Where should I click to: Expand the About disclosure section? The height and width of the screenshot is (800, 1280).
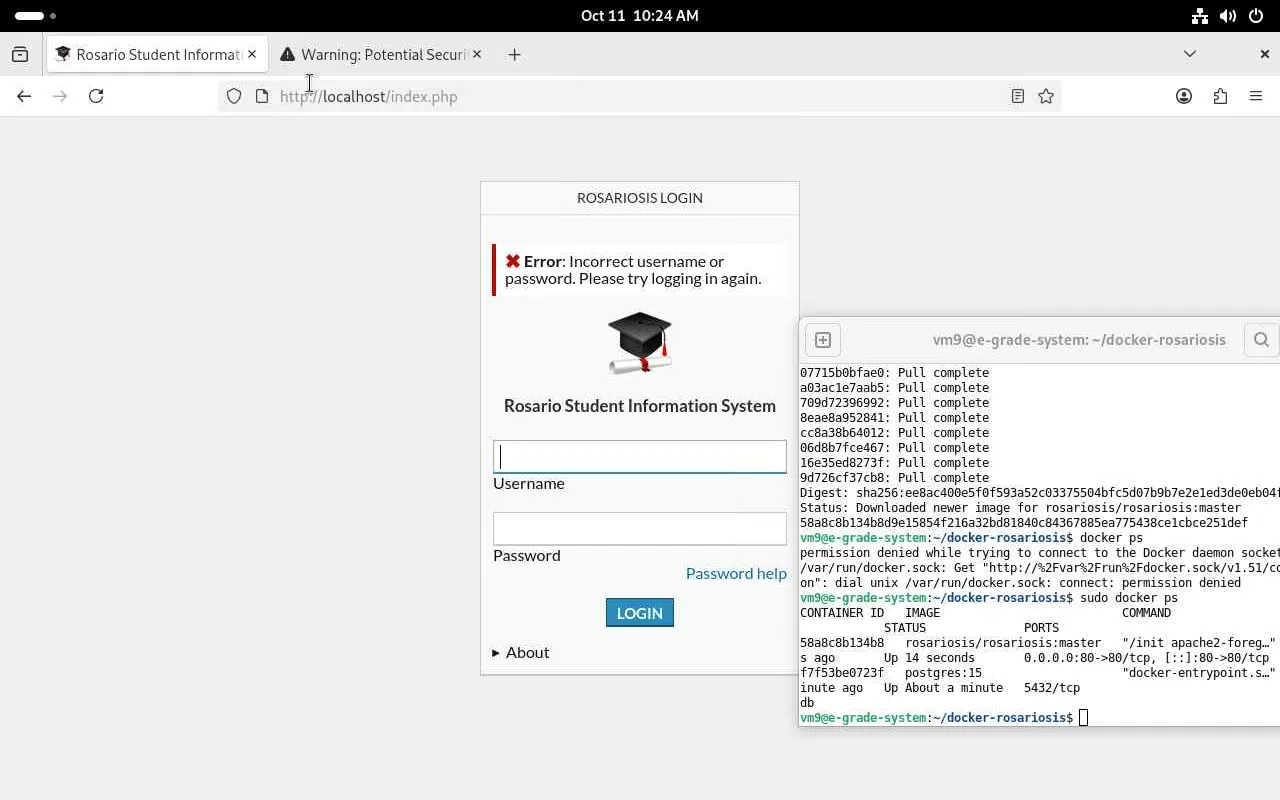point(521,652)
